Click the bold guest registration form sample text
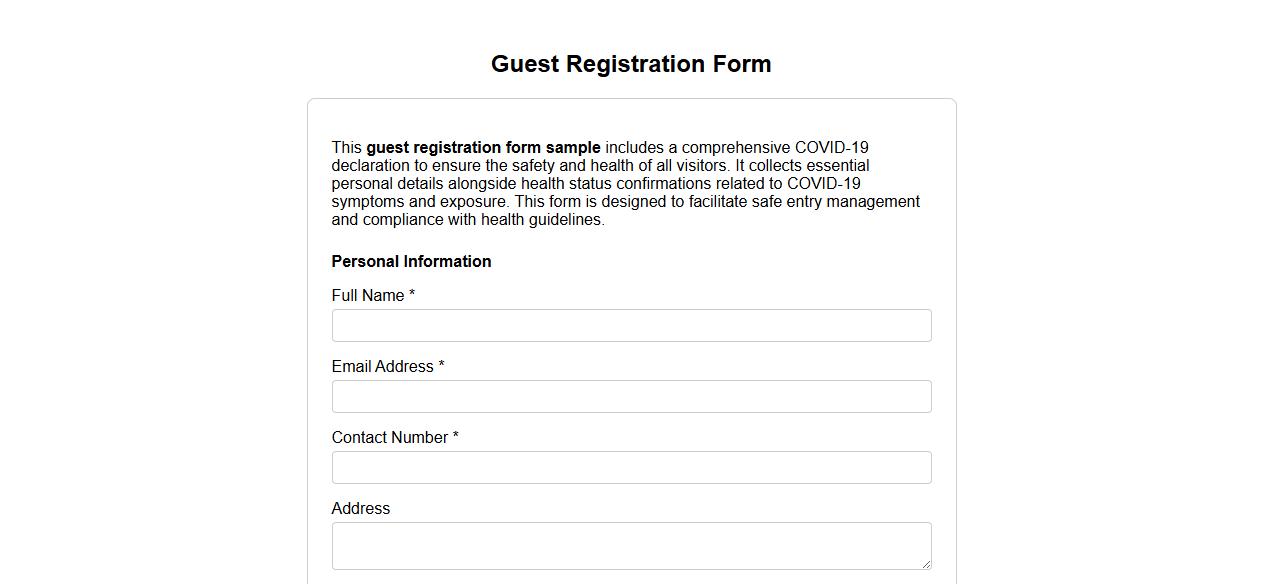This screenshot has width=1263, height=584. click(483, 147)
